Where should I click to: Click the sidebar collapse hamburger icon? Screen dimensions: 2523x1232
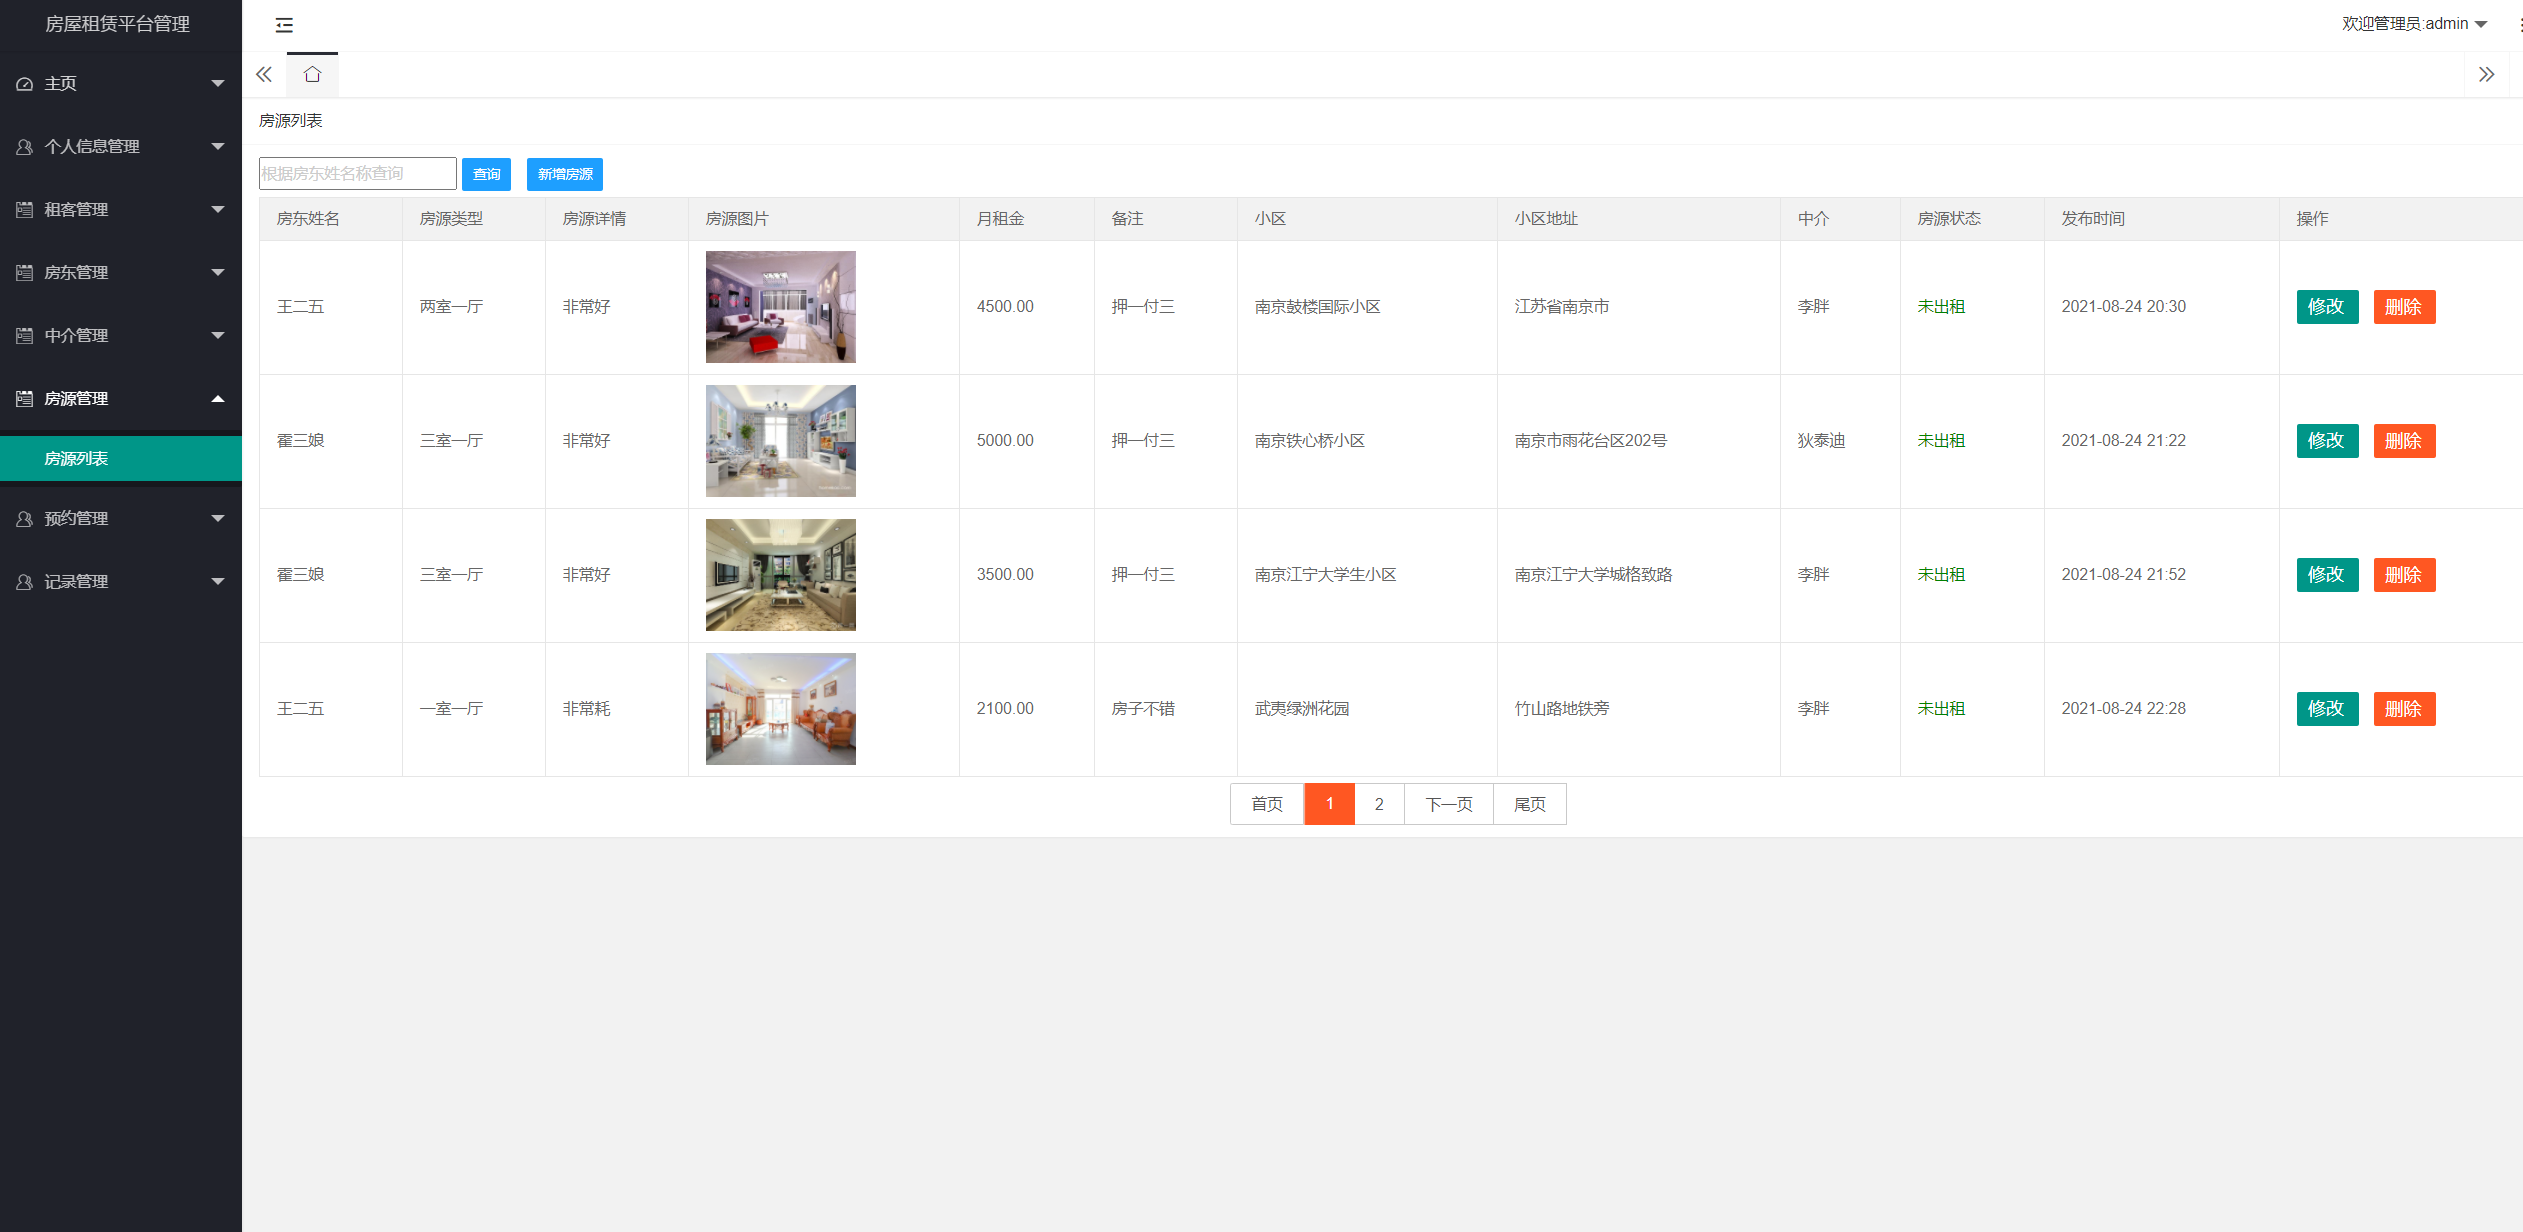coord(284,25)
